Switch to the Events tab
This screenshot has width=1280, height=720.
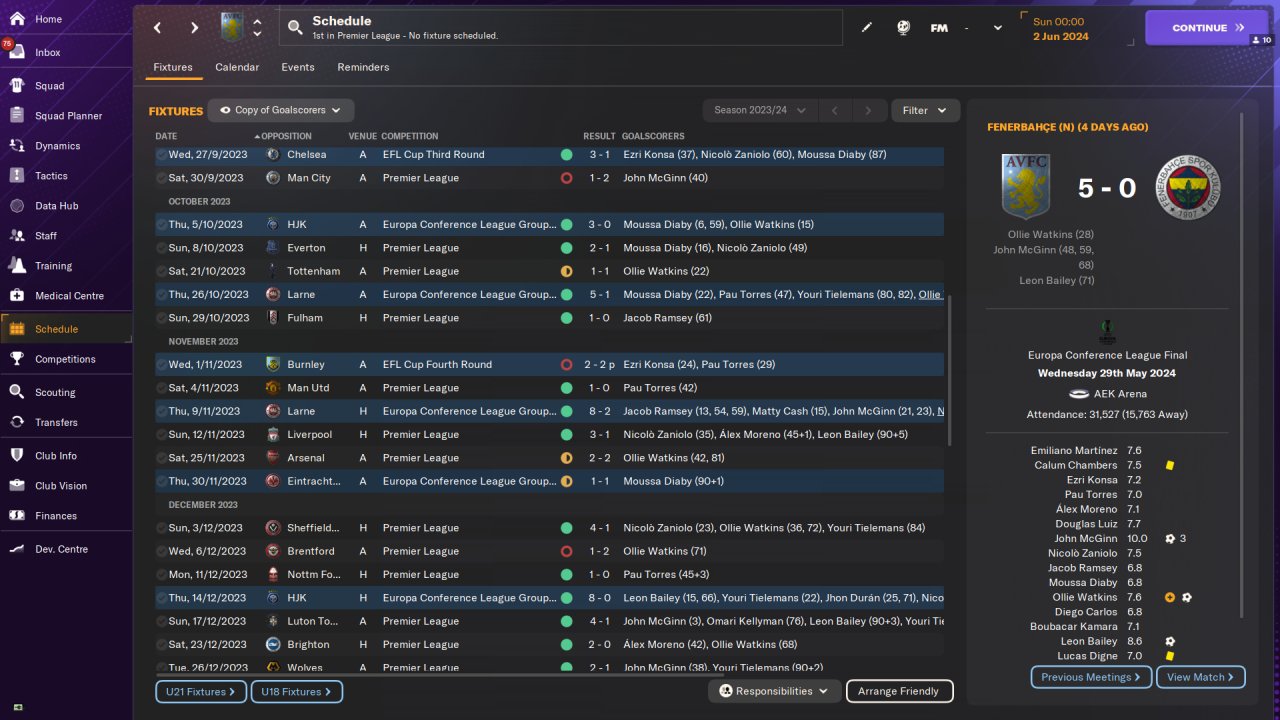(x=298, y=68)
